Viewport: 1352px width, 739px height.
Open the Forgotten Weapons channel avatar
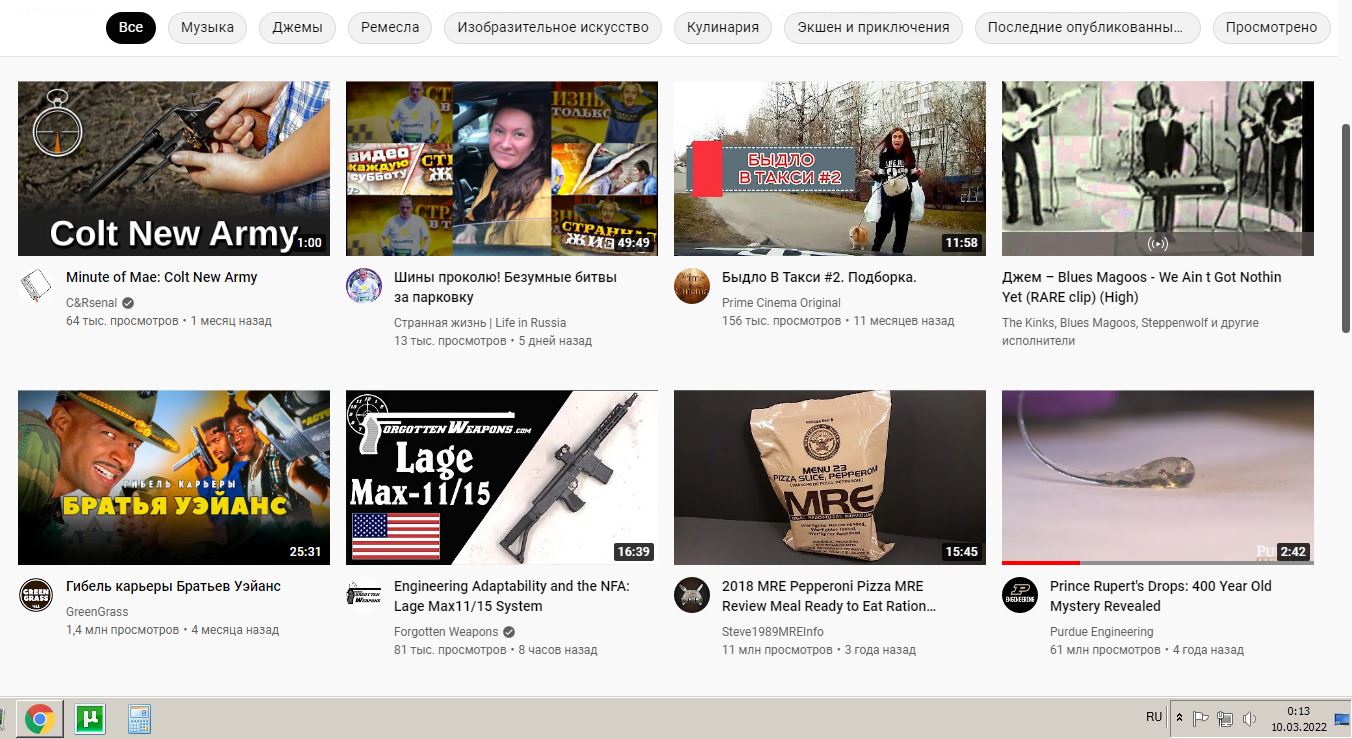[x=364, y=595]
